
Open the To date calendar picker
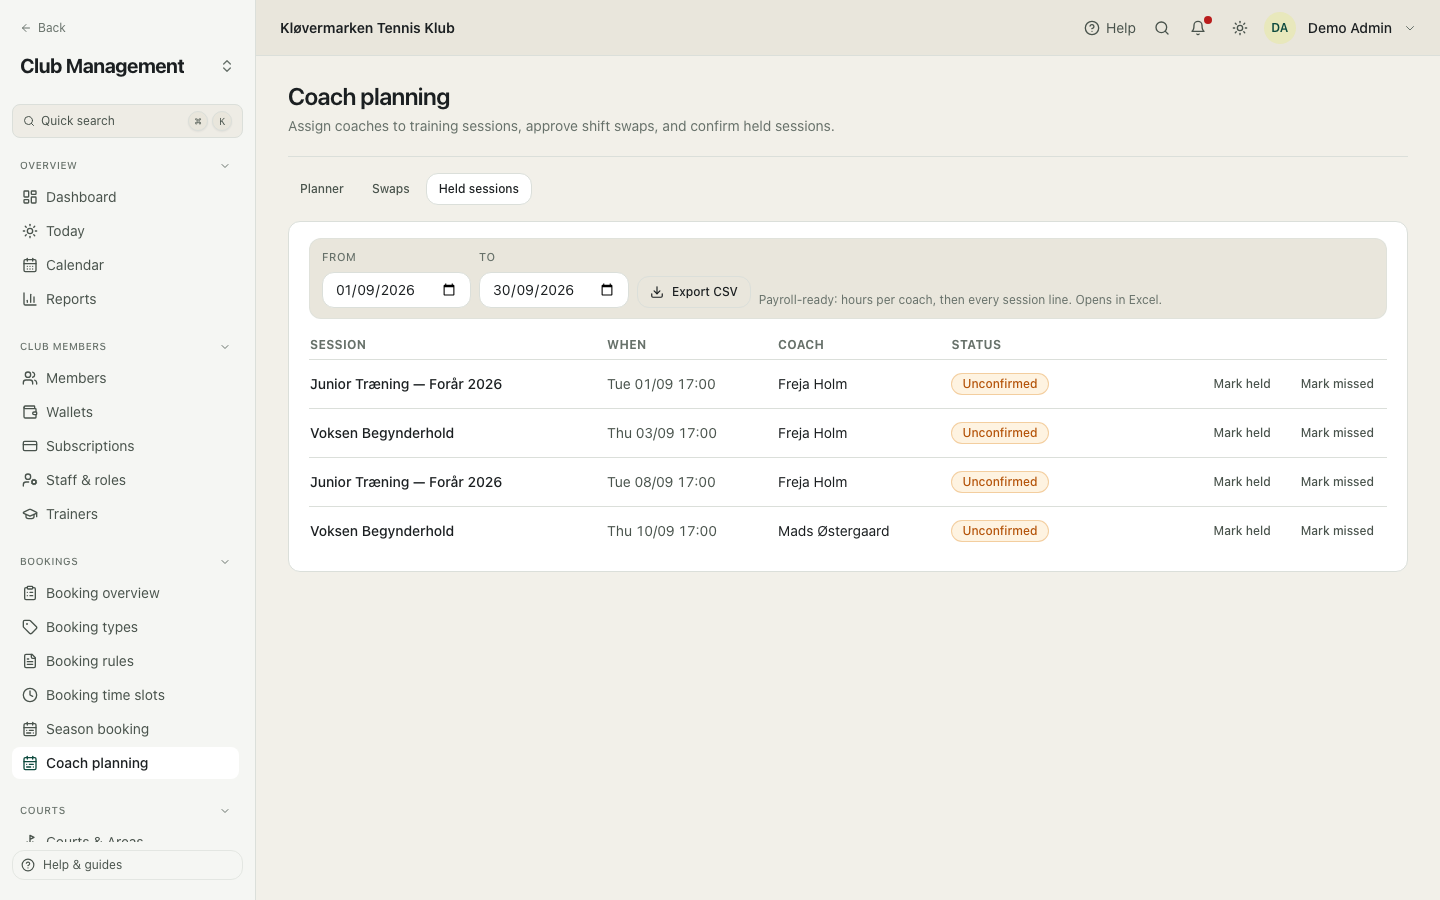pos(607,290)
